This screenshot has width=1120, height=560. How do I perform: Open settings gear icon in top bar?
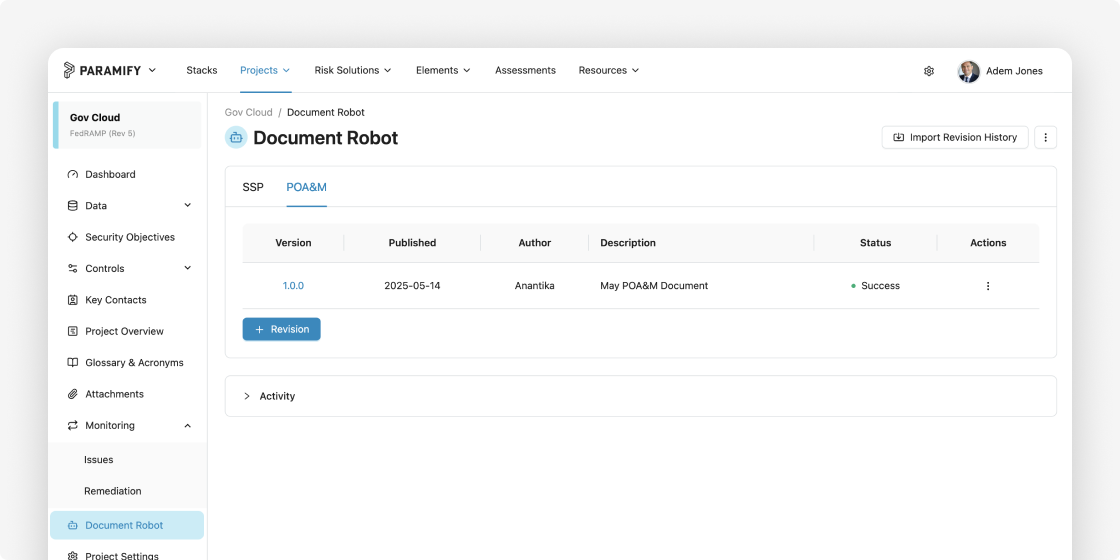click(929, 71)
